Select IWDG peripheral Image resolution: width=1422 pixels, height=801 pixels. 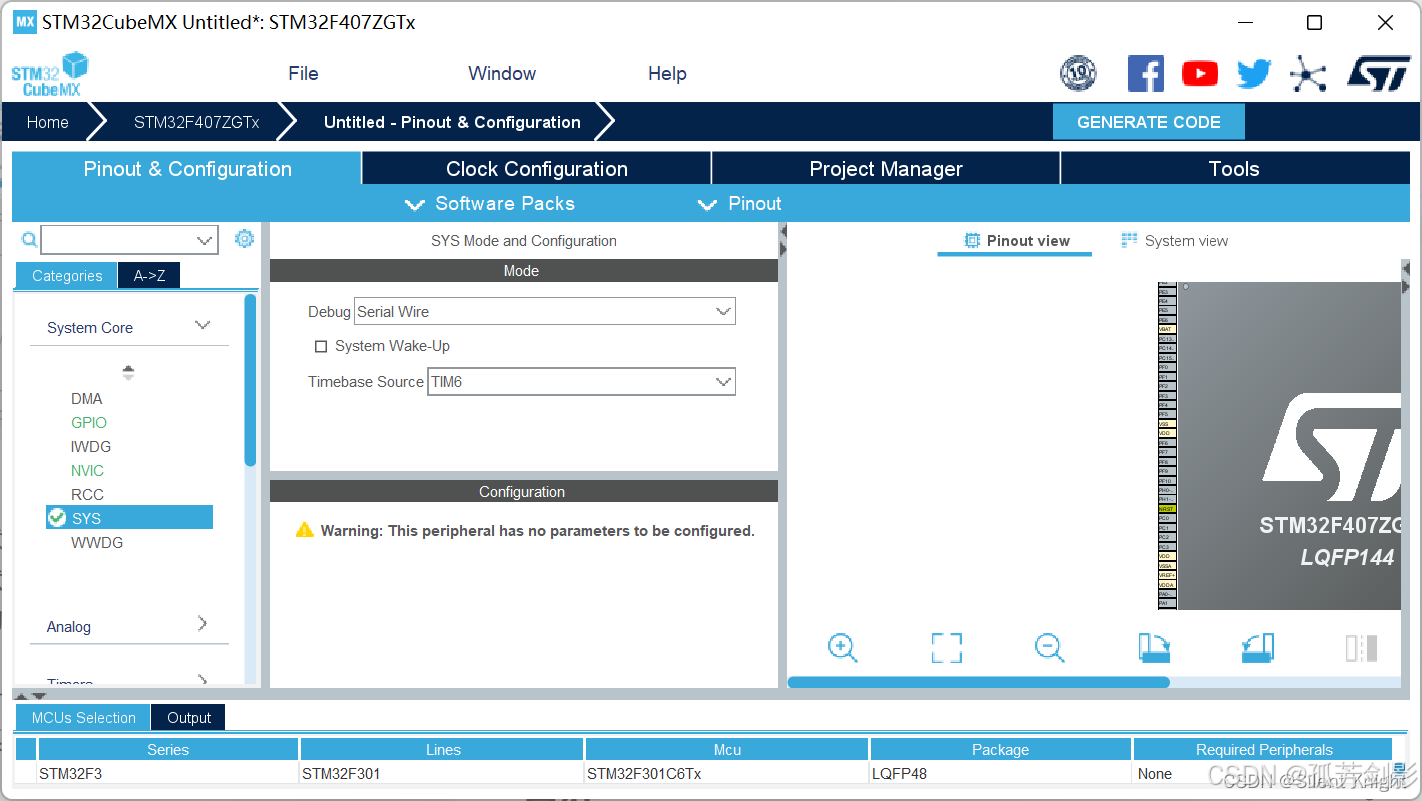point(91,446)
